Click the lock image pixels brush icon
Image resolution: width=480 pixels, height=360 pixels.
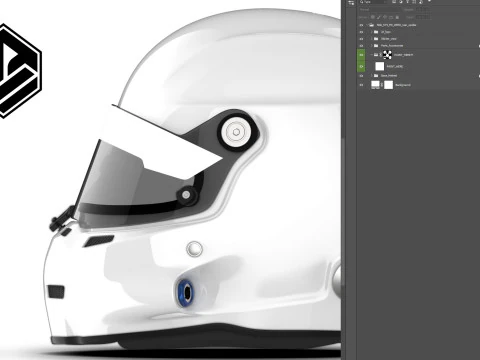click(379, 17)
